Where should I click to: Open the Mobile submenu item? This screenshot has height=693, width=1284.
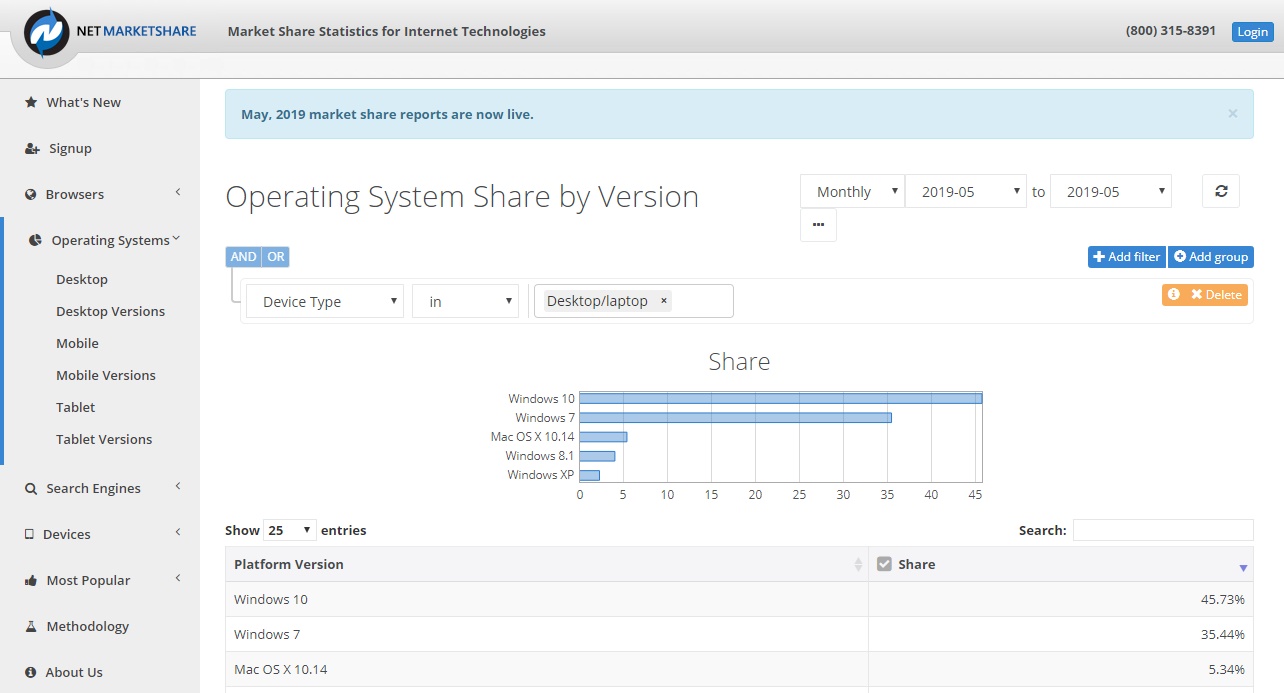(77, 343)
